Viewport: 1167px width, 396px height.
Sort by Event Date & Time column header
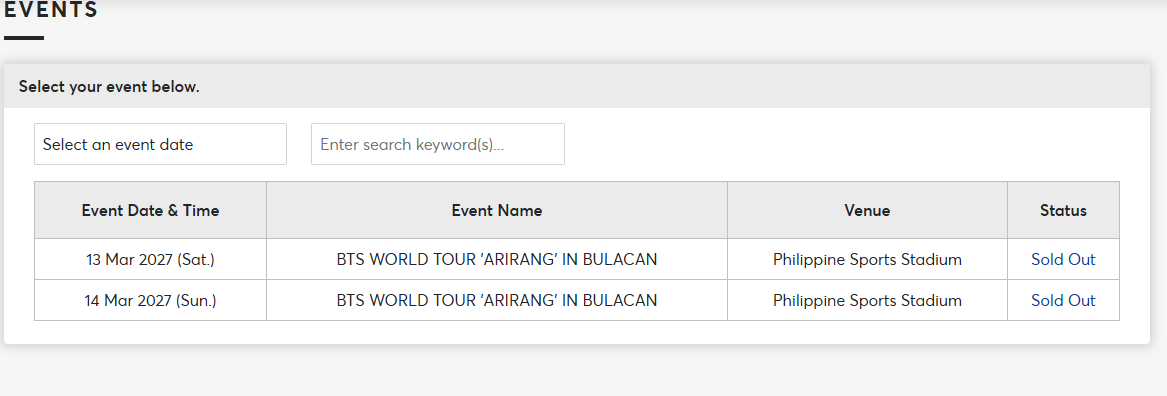tap(150, 211)
